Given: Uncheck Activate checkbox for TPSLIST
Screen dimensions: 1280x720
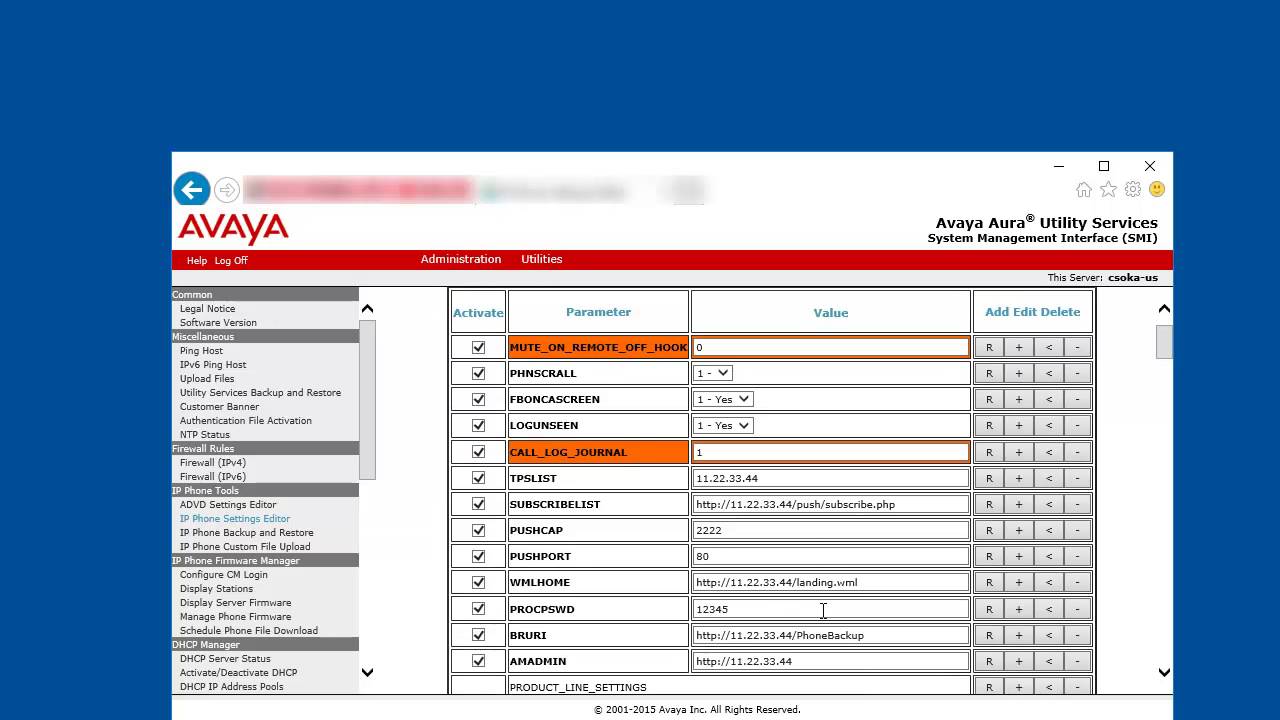Looking at the screenshot, I should pos(478,478).
